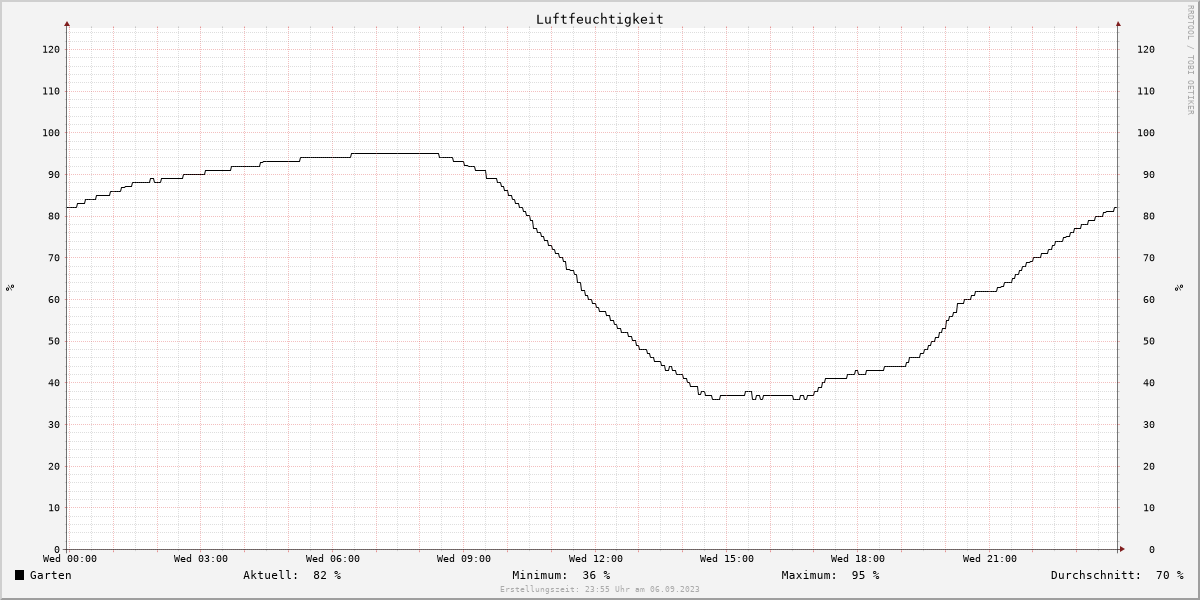Click the 120 label on right axis
The width and height of the screenshot is (1200, 600).
pyautogui.click(x=1145, y=49)
